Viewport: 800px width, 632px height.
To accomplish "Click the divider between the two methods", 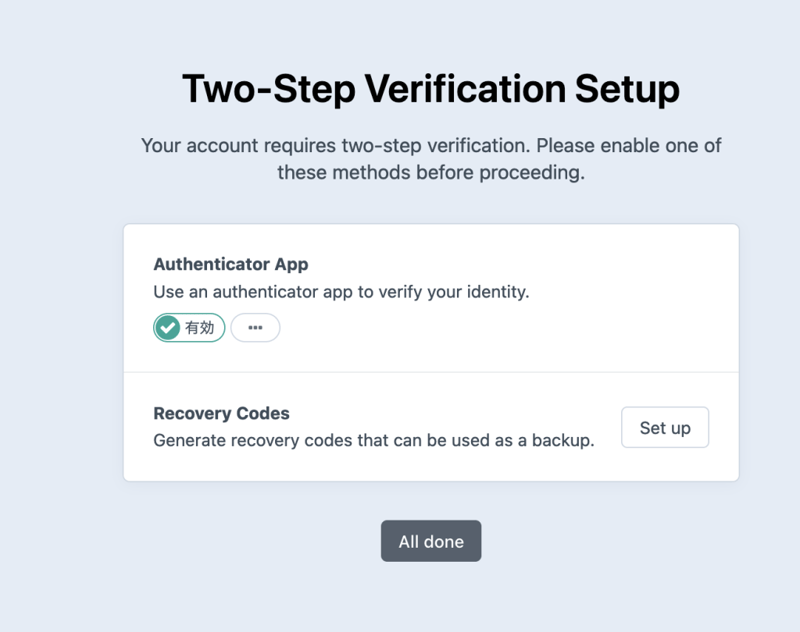I will tap(431, 372).
